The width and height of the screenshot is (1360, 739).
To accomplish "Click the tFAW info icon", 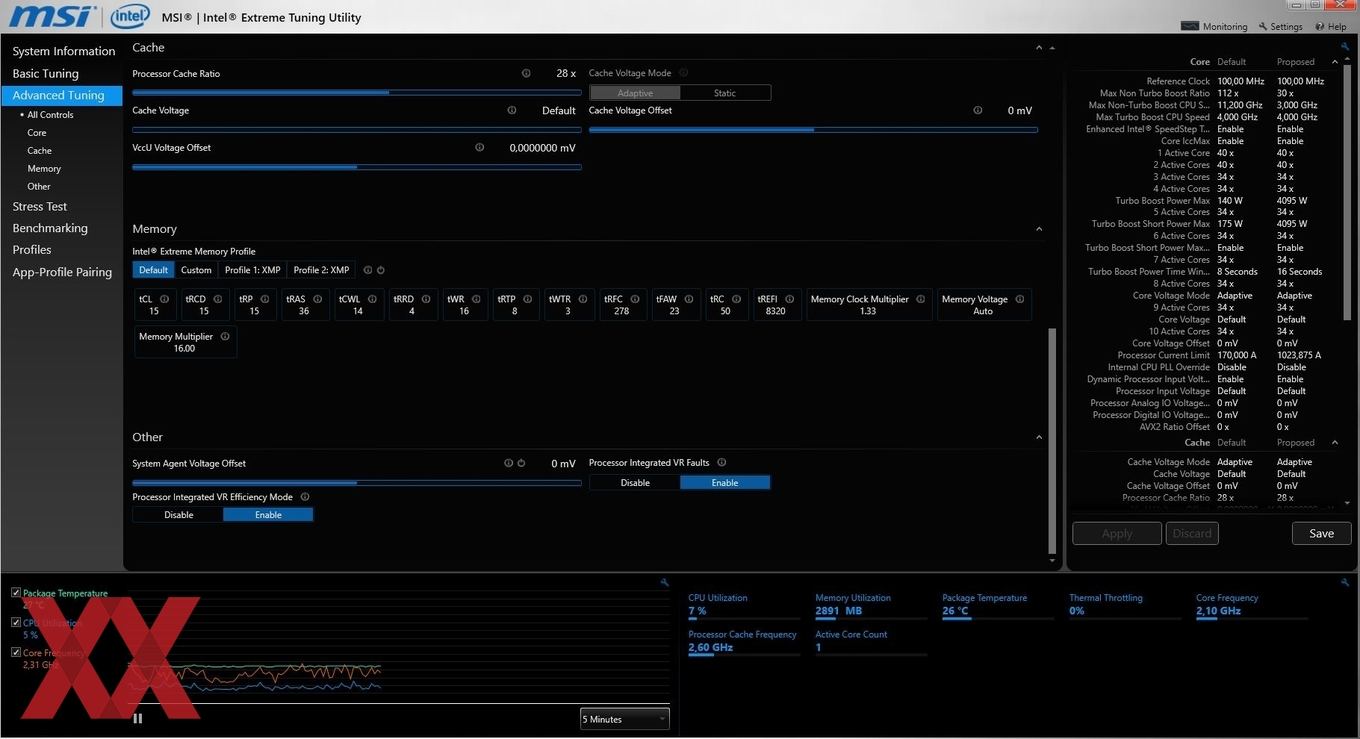I will tap(689, 299).
